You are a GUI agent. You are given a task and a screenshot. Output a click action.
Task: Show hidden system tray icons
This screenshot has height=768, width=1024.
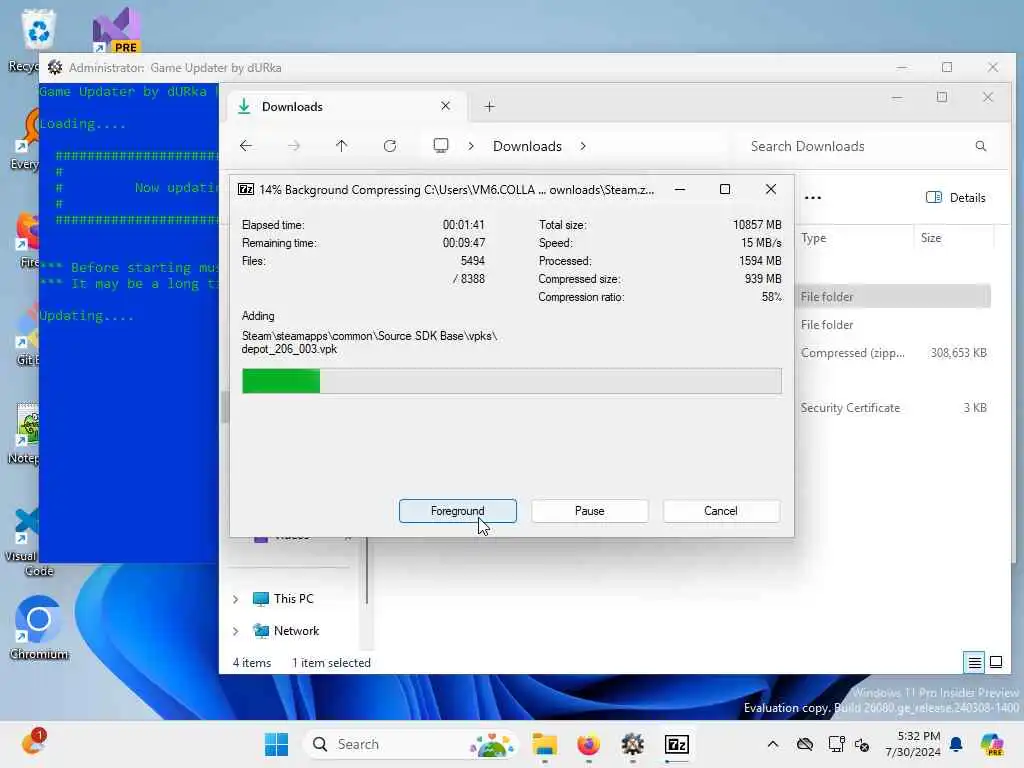click(773, 744)
